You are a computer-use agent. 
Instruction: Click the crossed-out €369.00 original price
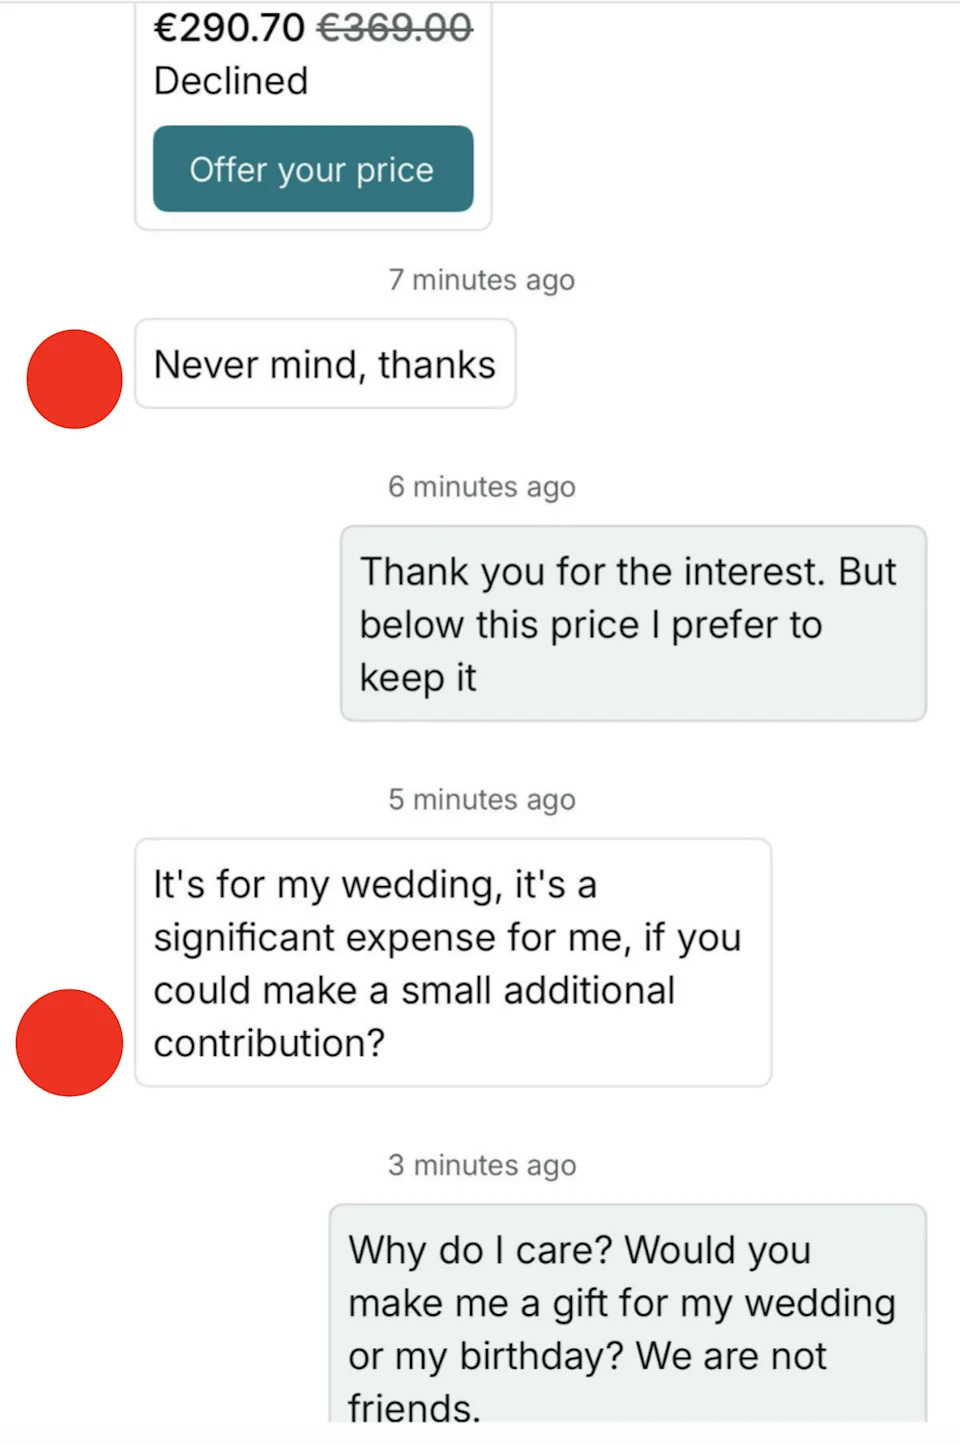click(x=394, y=28)
